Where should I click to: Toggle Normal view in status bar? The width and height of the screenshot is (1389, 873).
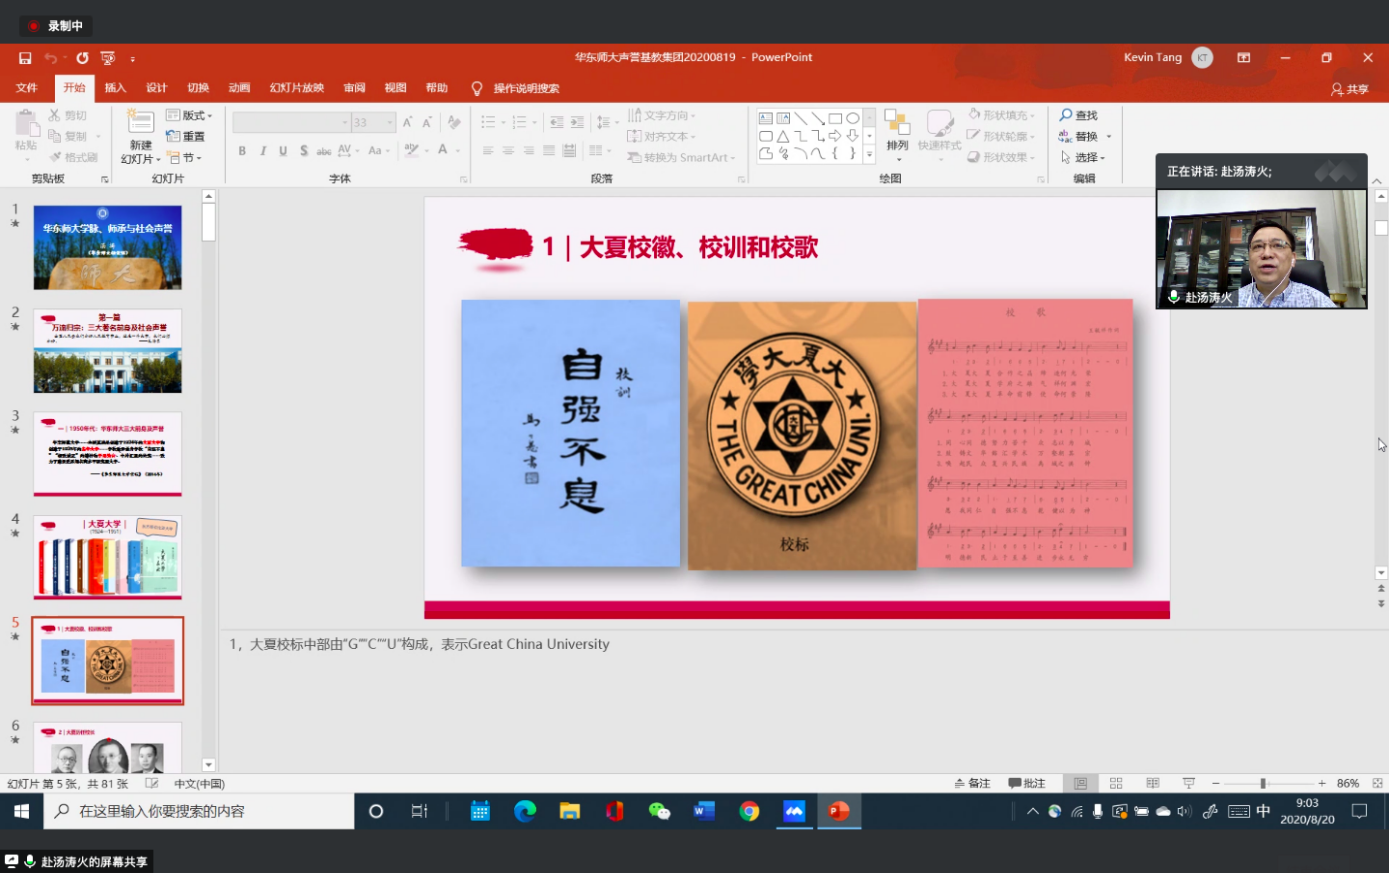[1080, 783]
